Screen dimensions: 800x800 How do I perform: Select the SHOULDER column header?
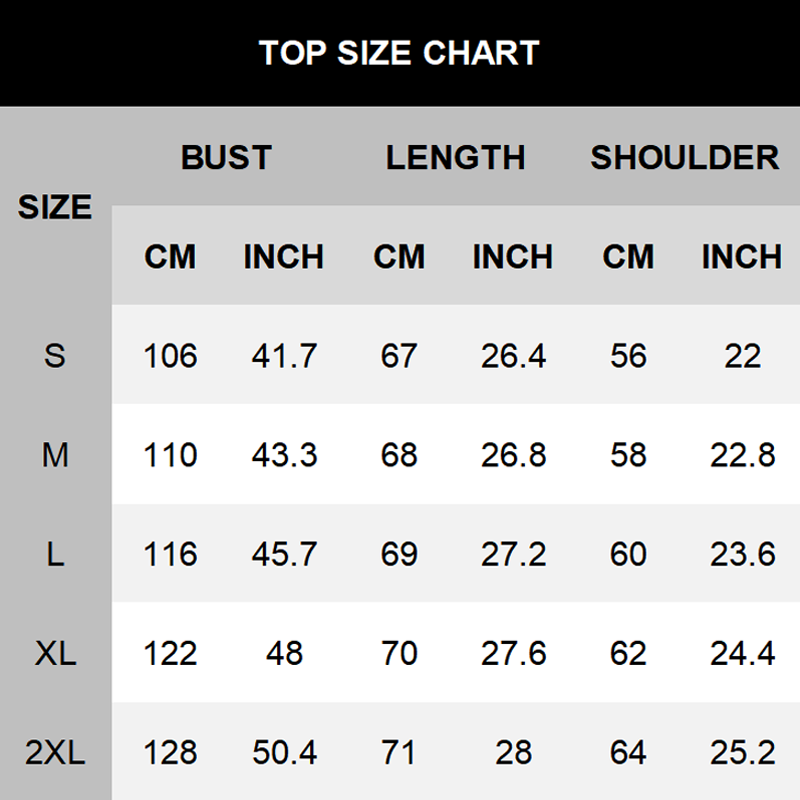685,157
